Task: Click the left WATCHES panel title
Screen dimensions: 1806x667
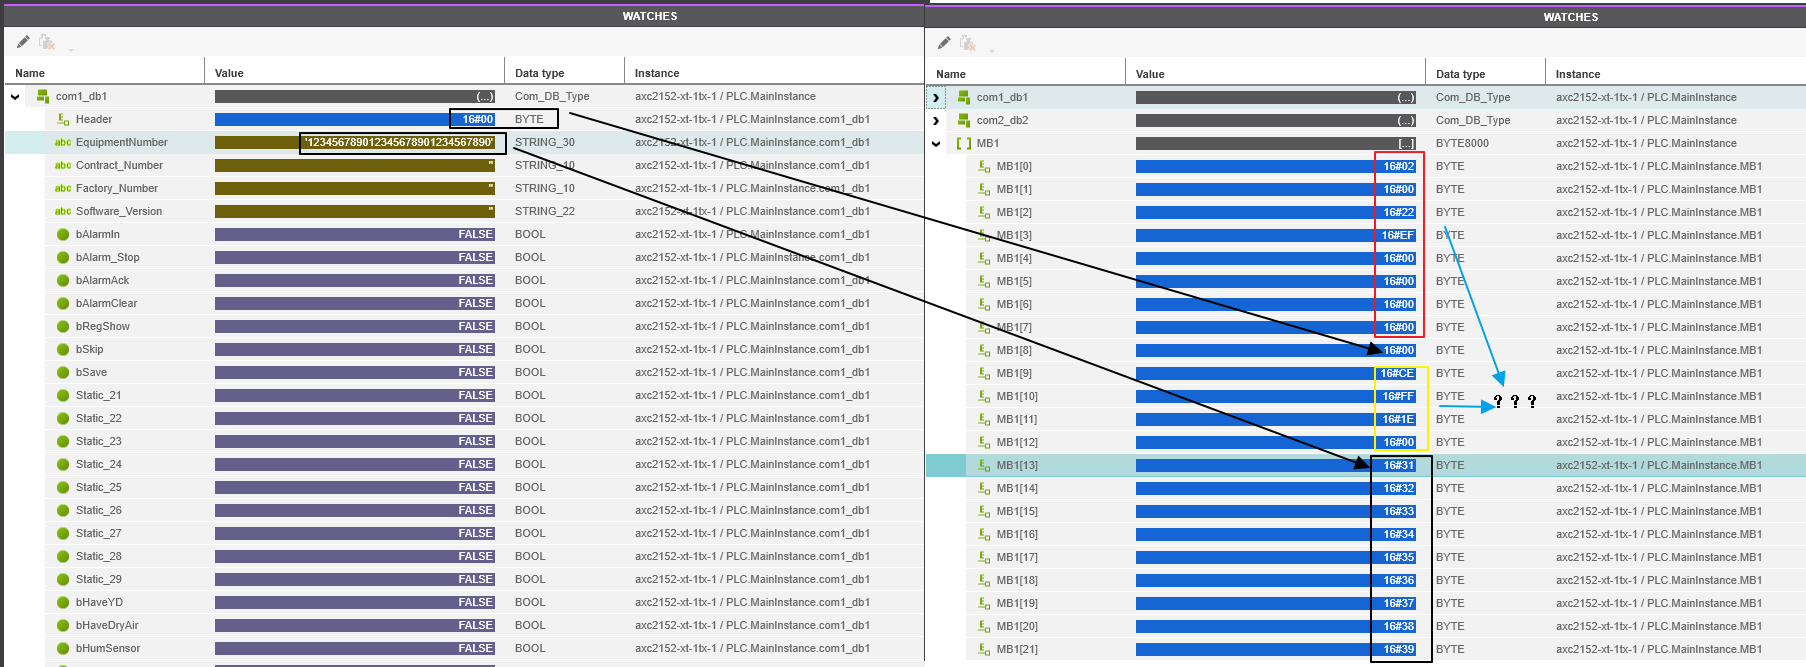Action: (x=649, y=16)
